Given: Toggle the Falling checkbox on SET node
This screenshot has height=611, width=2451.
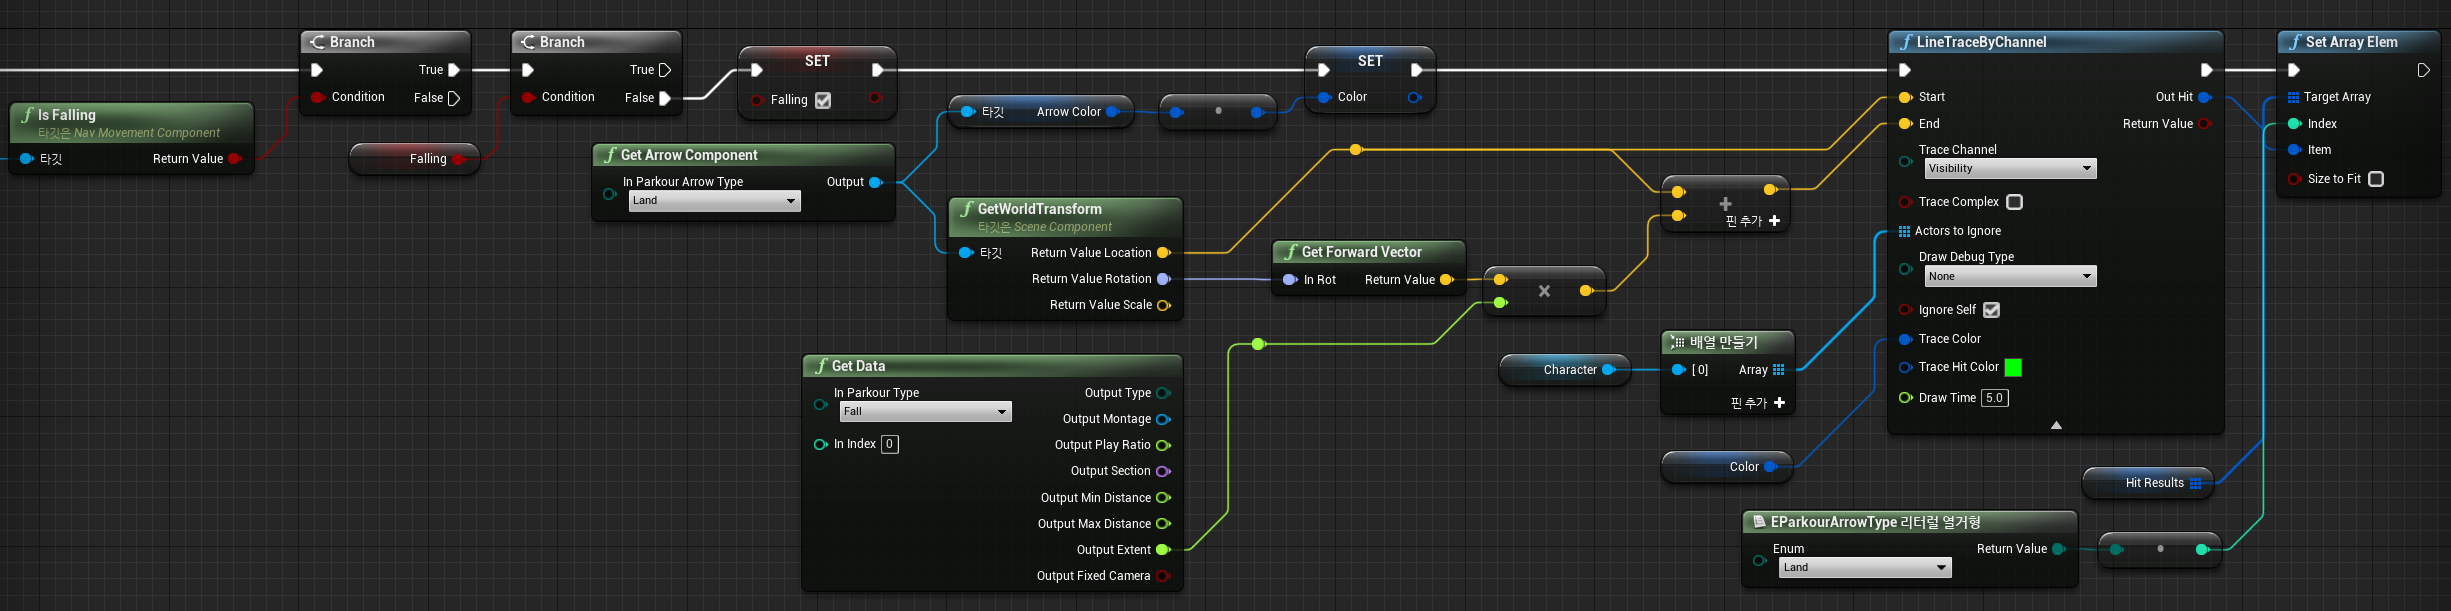Looking at the screenshot, I should click(x=823, y=100).
